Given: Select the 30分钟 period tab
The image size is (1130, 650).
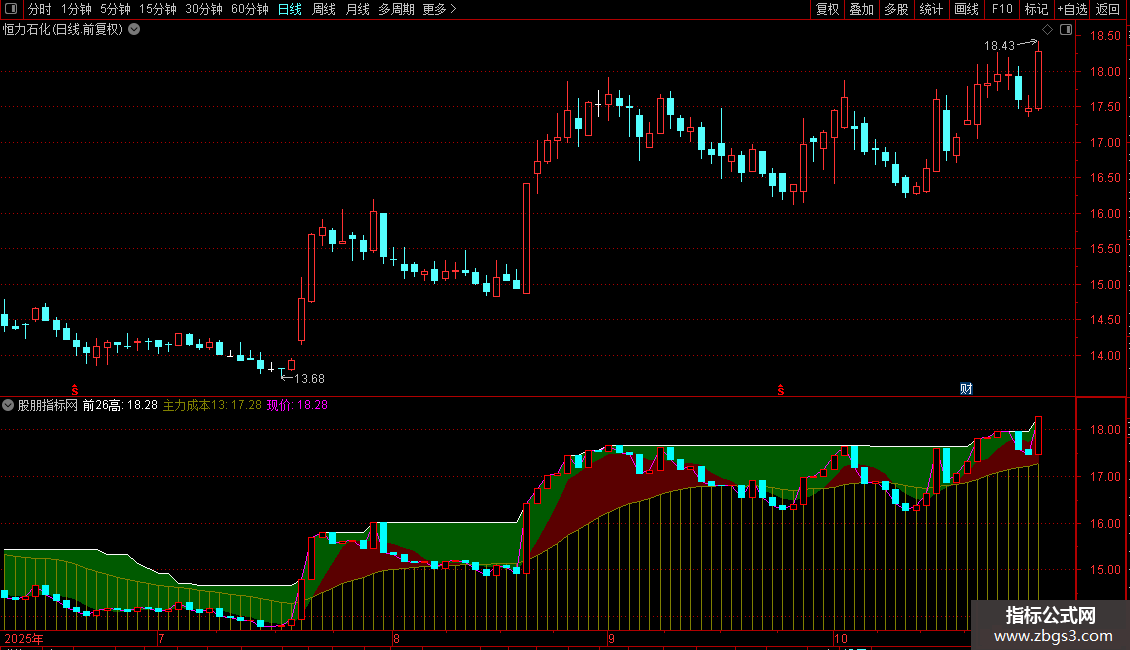Looking at the screenshot, I should 204,9.
